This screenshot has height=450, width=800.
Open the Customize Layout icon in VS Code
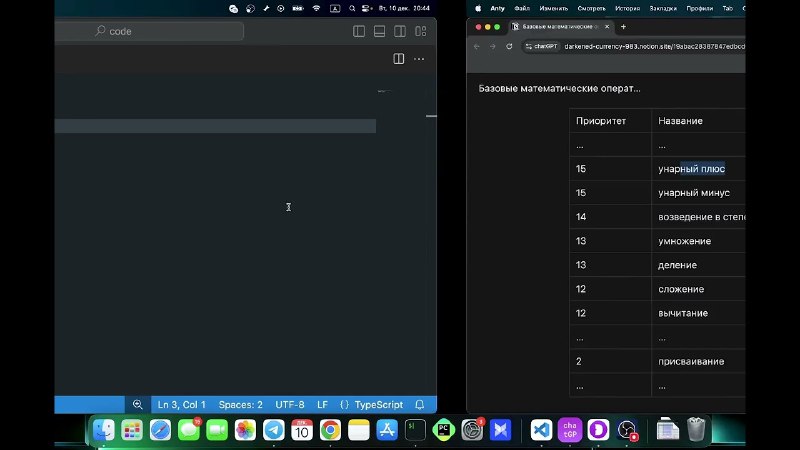point(420,32)
